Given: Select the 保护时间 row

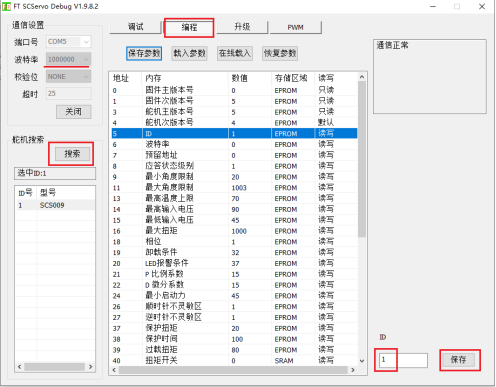Looking at the screenshot, I should 234,339.
